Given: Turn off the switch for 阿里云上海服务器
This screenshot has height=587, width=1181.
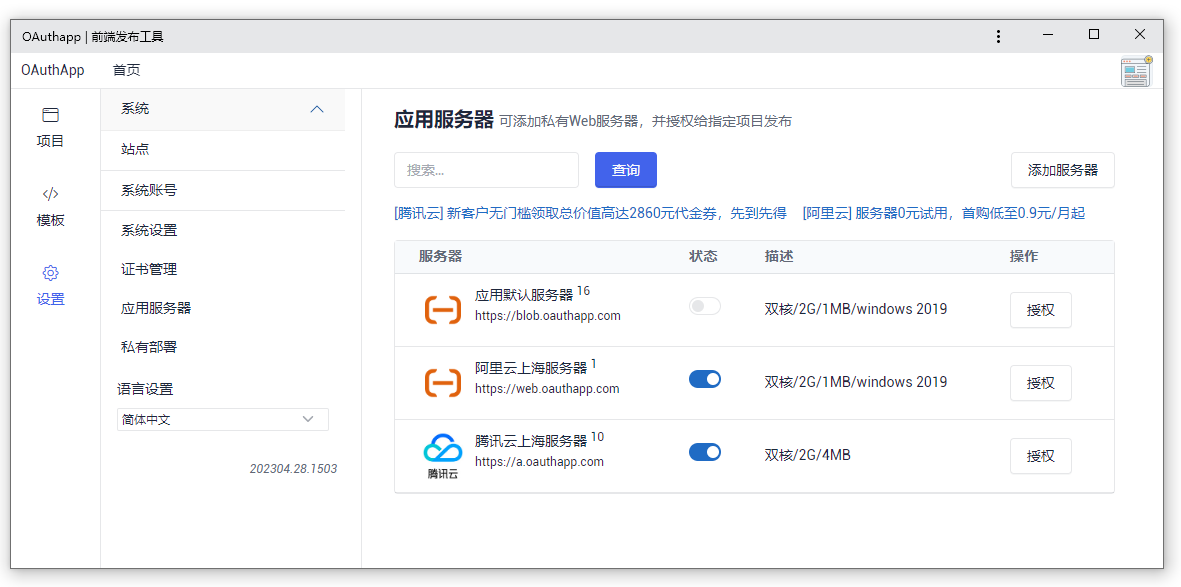Looking at the screenshot, I should [x=704, y=379].
